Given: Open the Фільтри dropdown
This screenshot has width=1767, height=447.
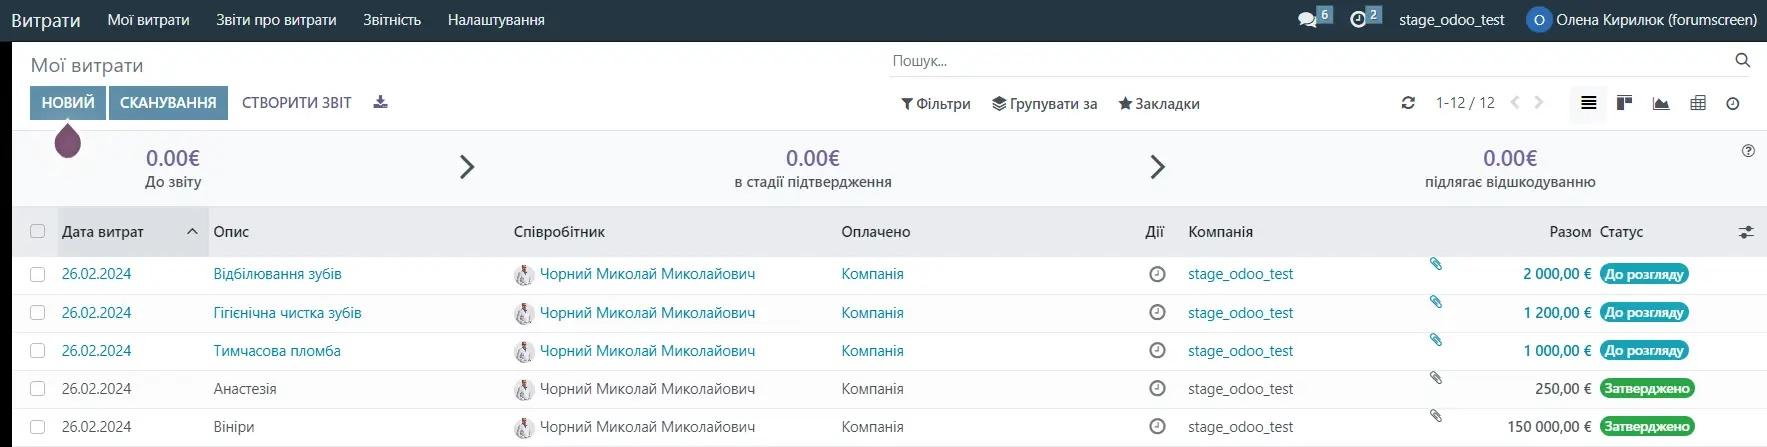Looking at the screenshot, I should tap(936, 104).
